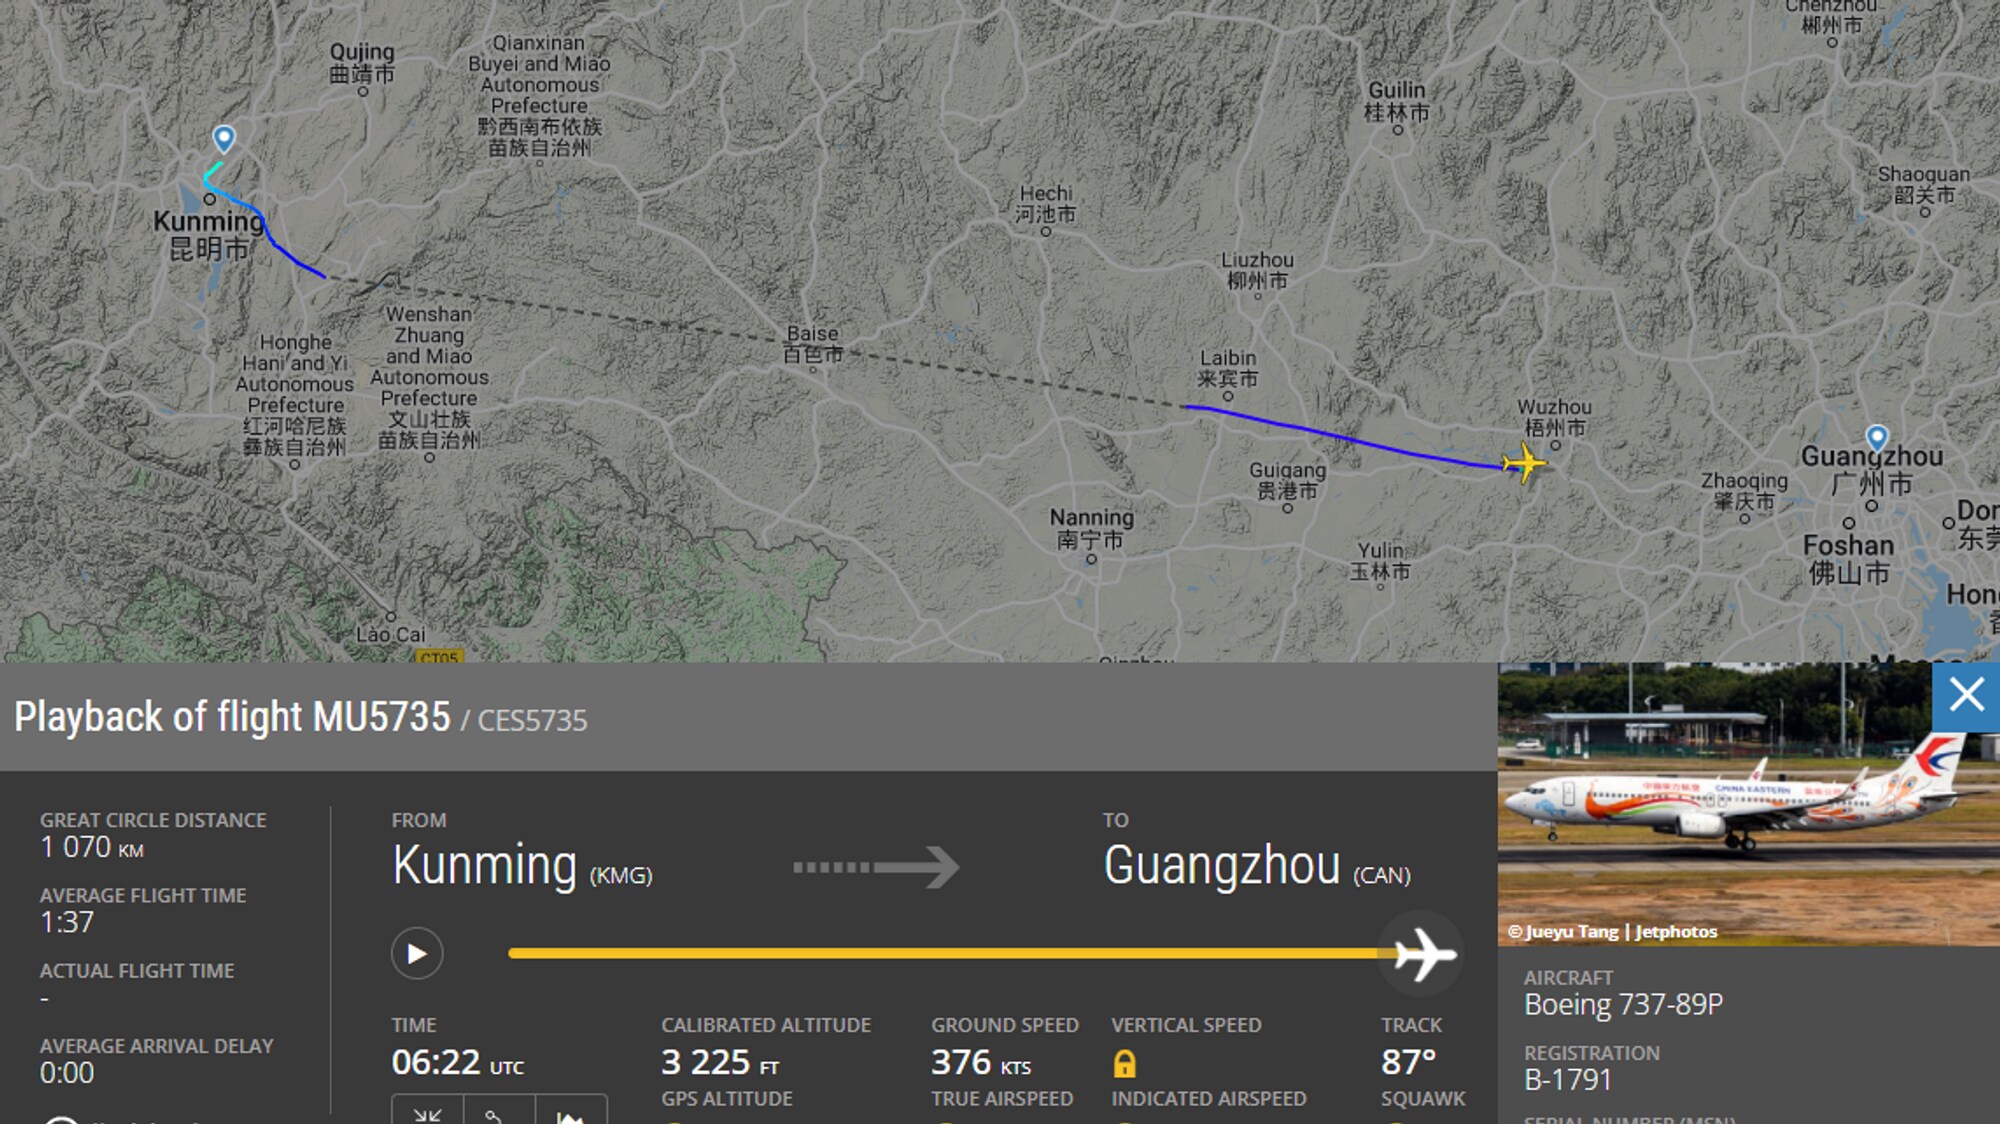Open the Jueyu Tang Jetphotos credit link

tap(1612, 931)
